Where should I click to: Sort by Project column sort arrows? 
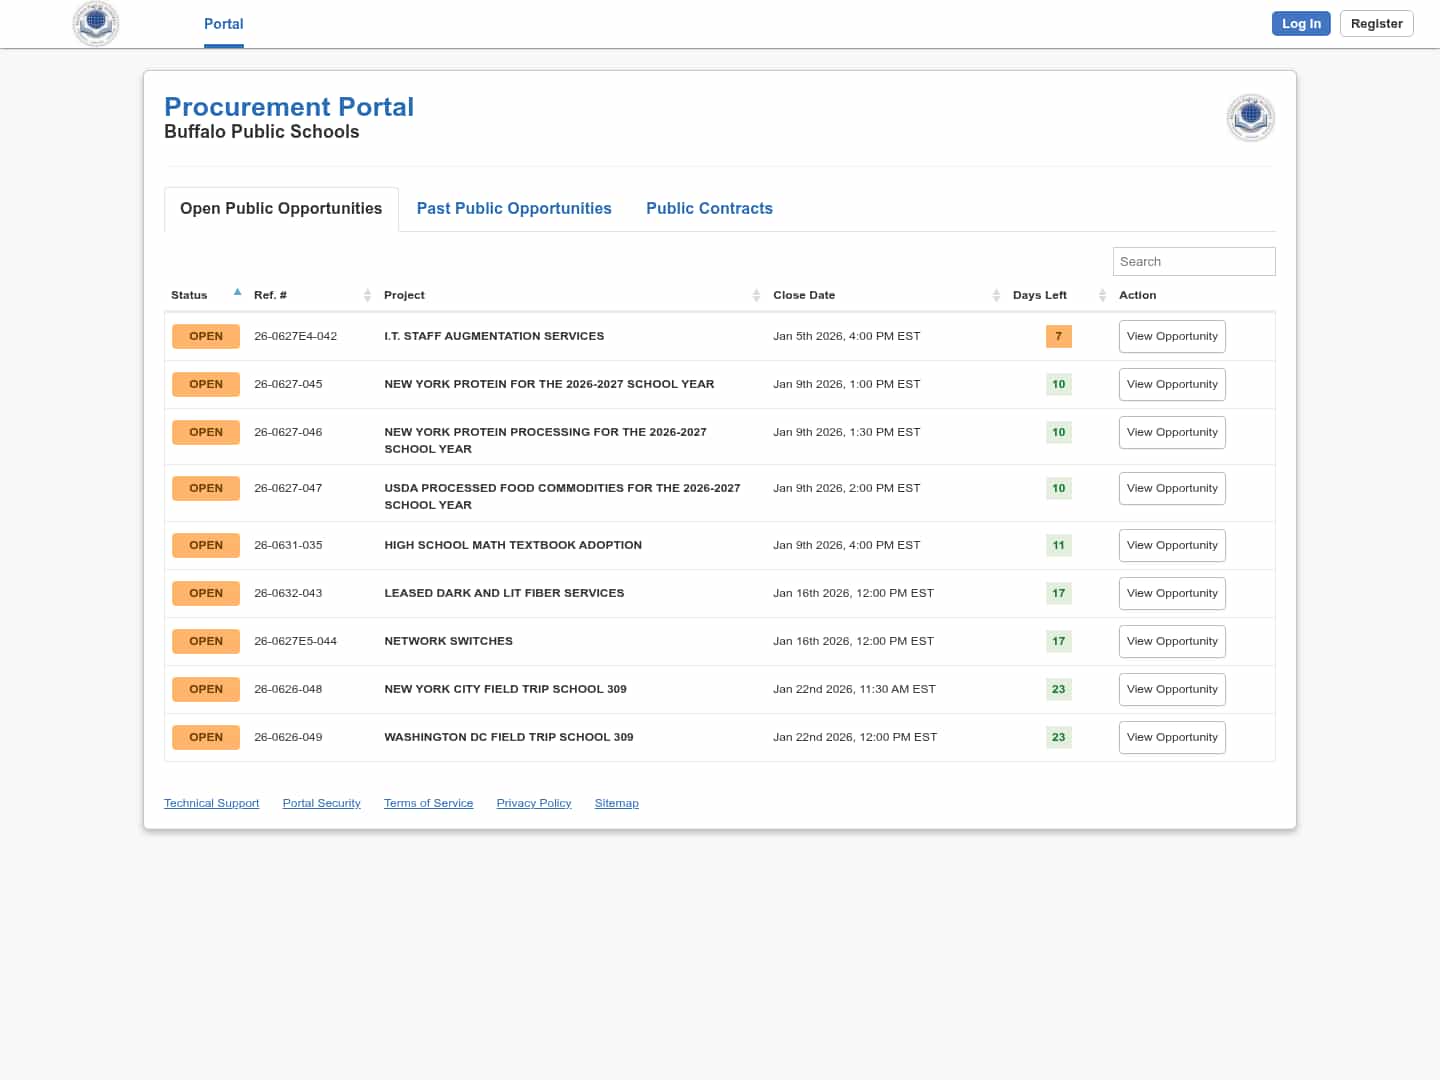(x=756, y=295)
